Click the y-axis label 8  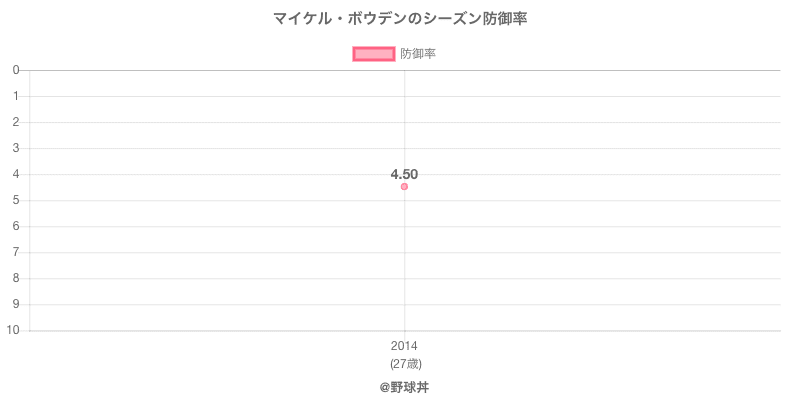tap(17, 278)
